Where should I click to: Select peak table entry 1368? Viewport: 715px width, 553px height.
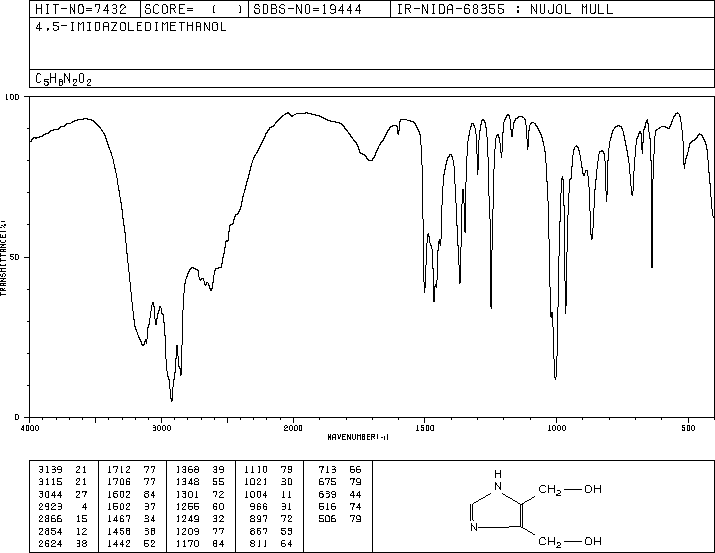tap(187, 469)
